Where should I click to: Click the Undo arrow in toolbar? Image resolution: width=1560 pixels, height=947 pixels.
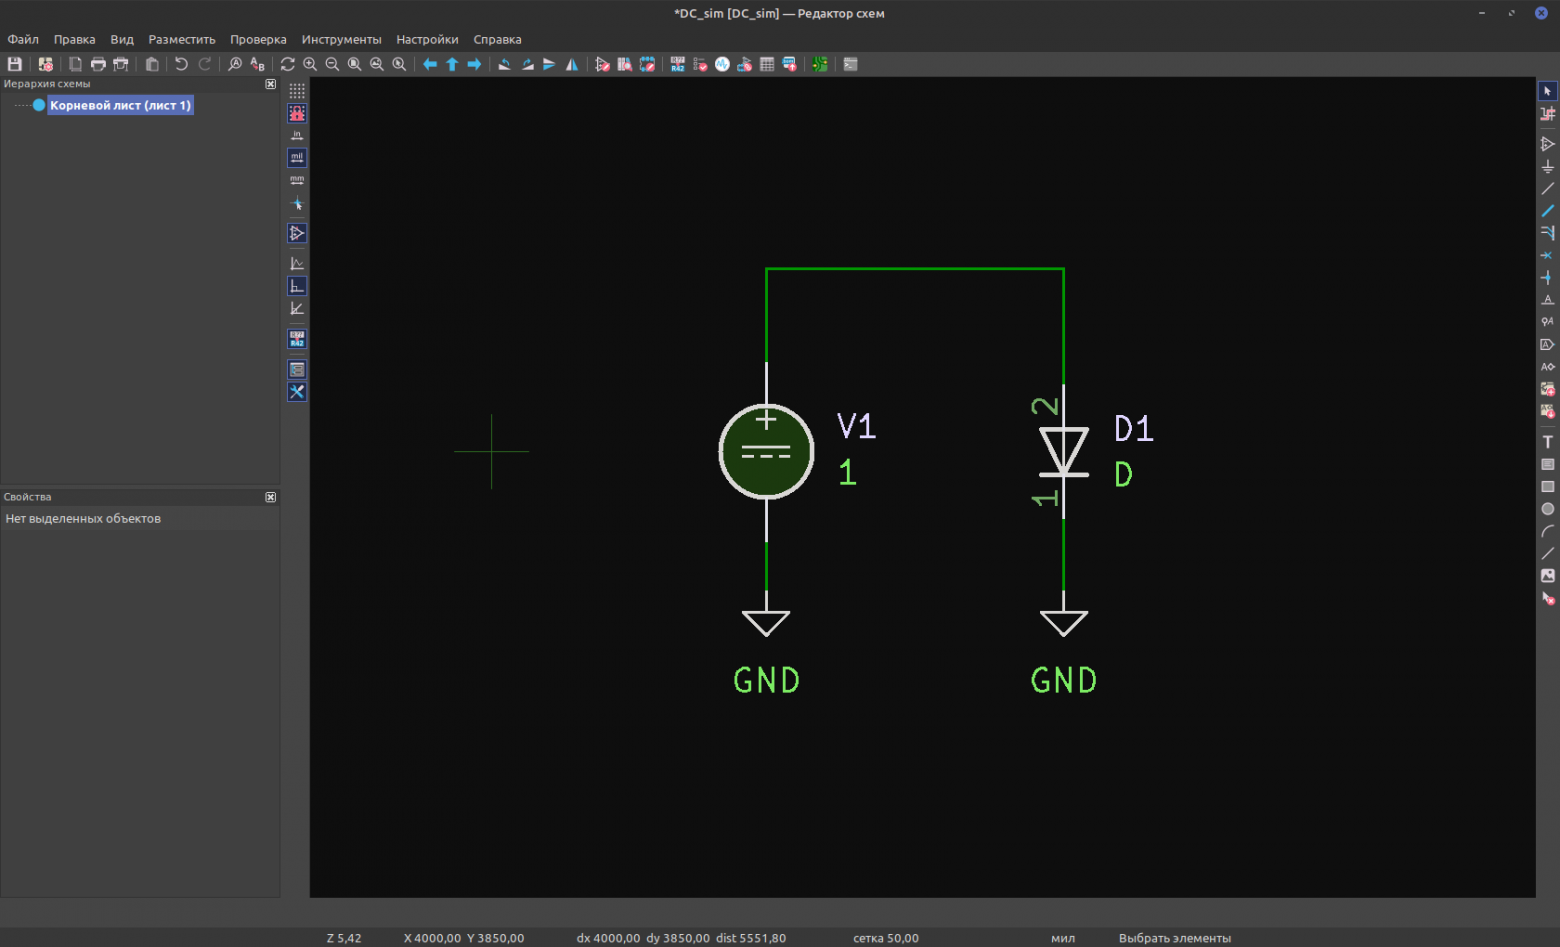[181, 64]
